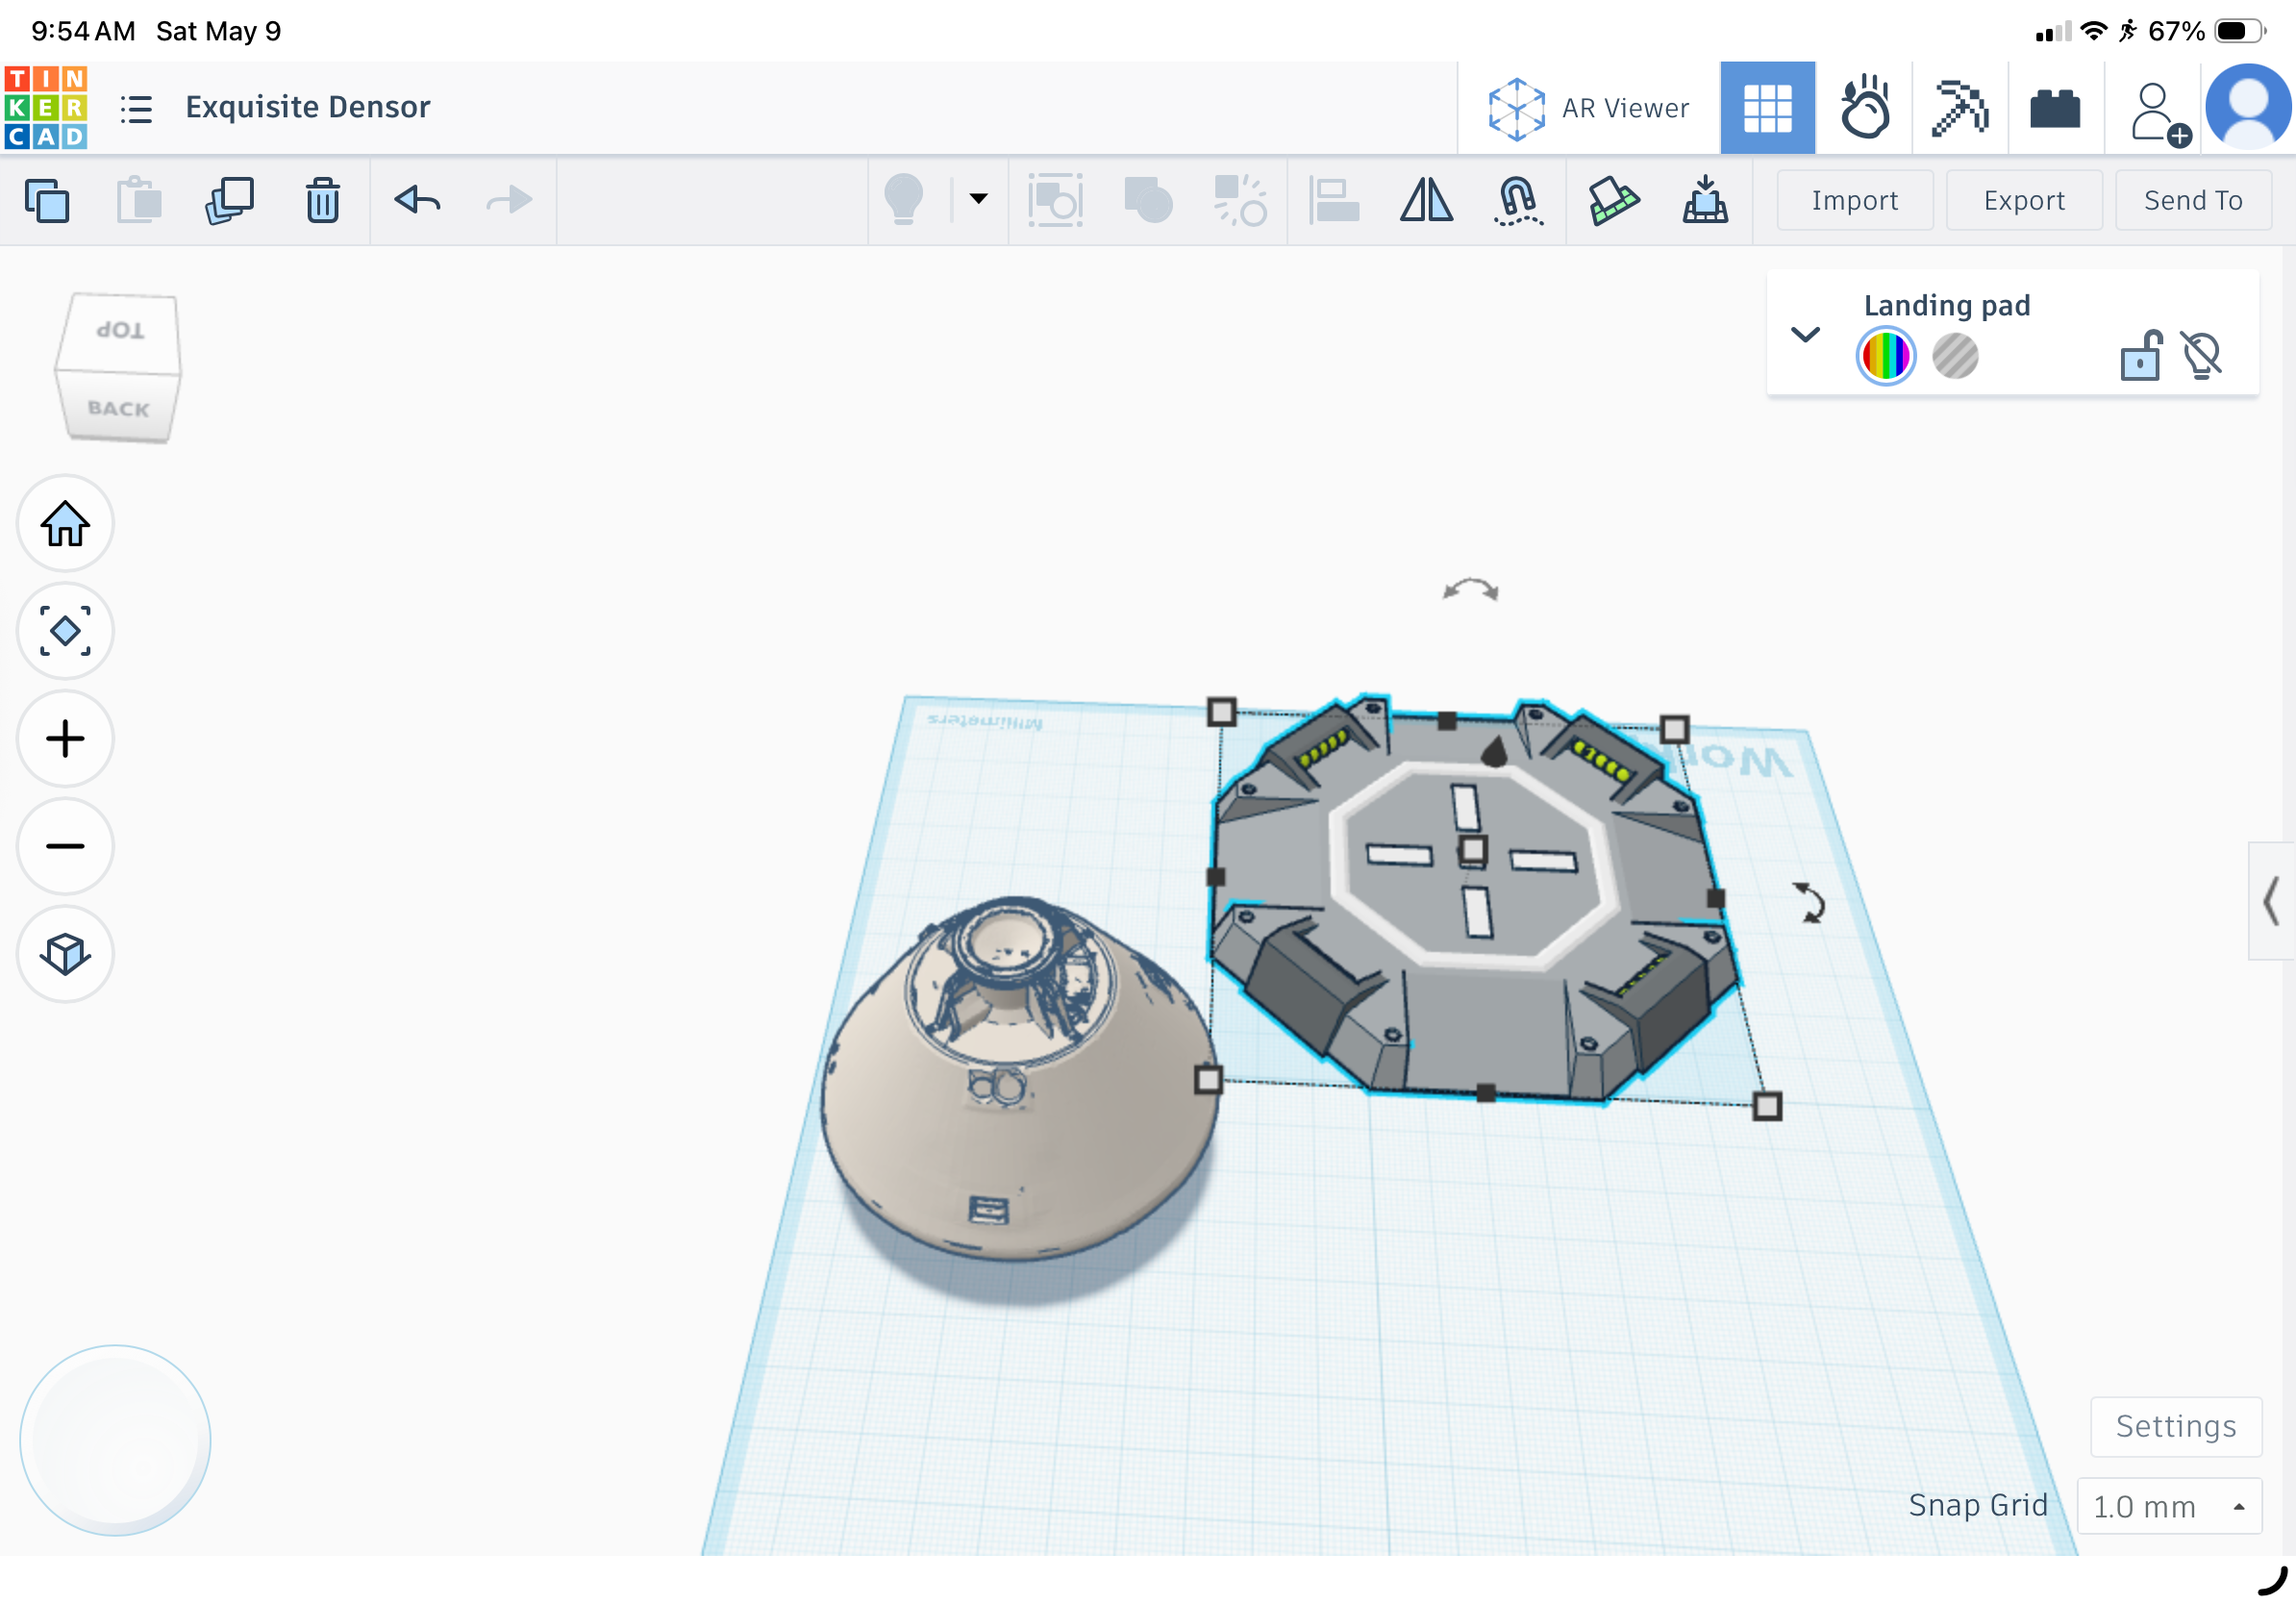Viewport: 2296px width, 1604px height.
Task: Switch to Bricks mode
Action: tap(2055, 108)
